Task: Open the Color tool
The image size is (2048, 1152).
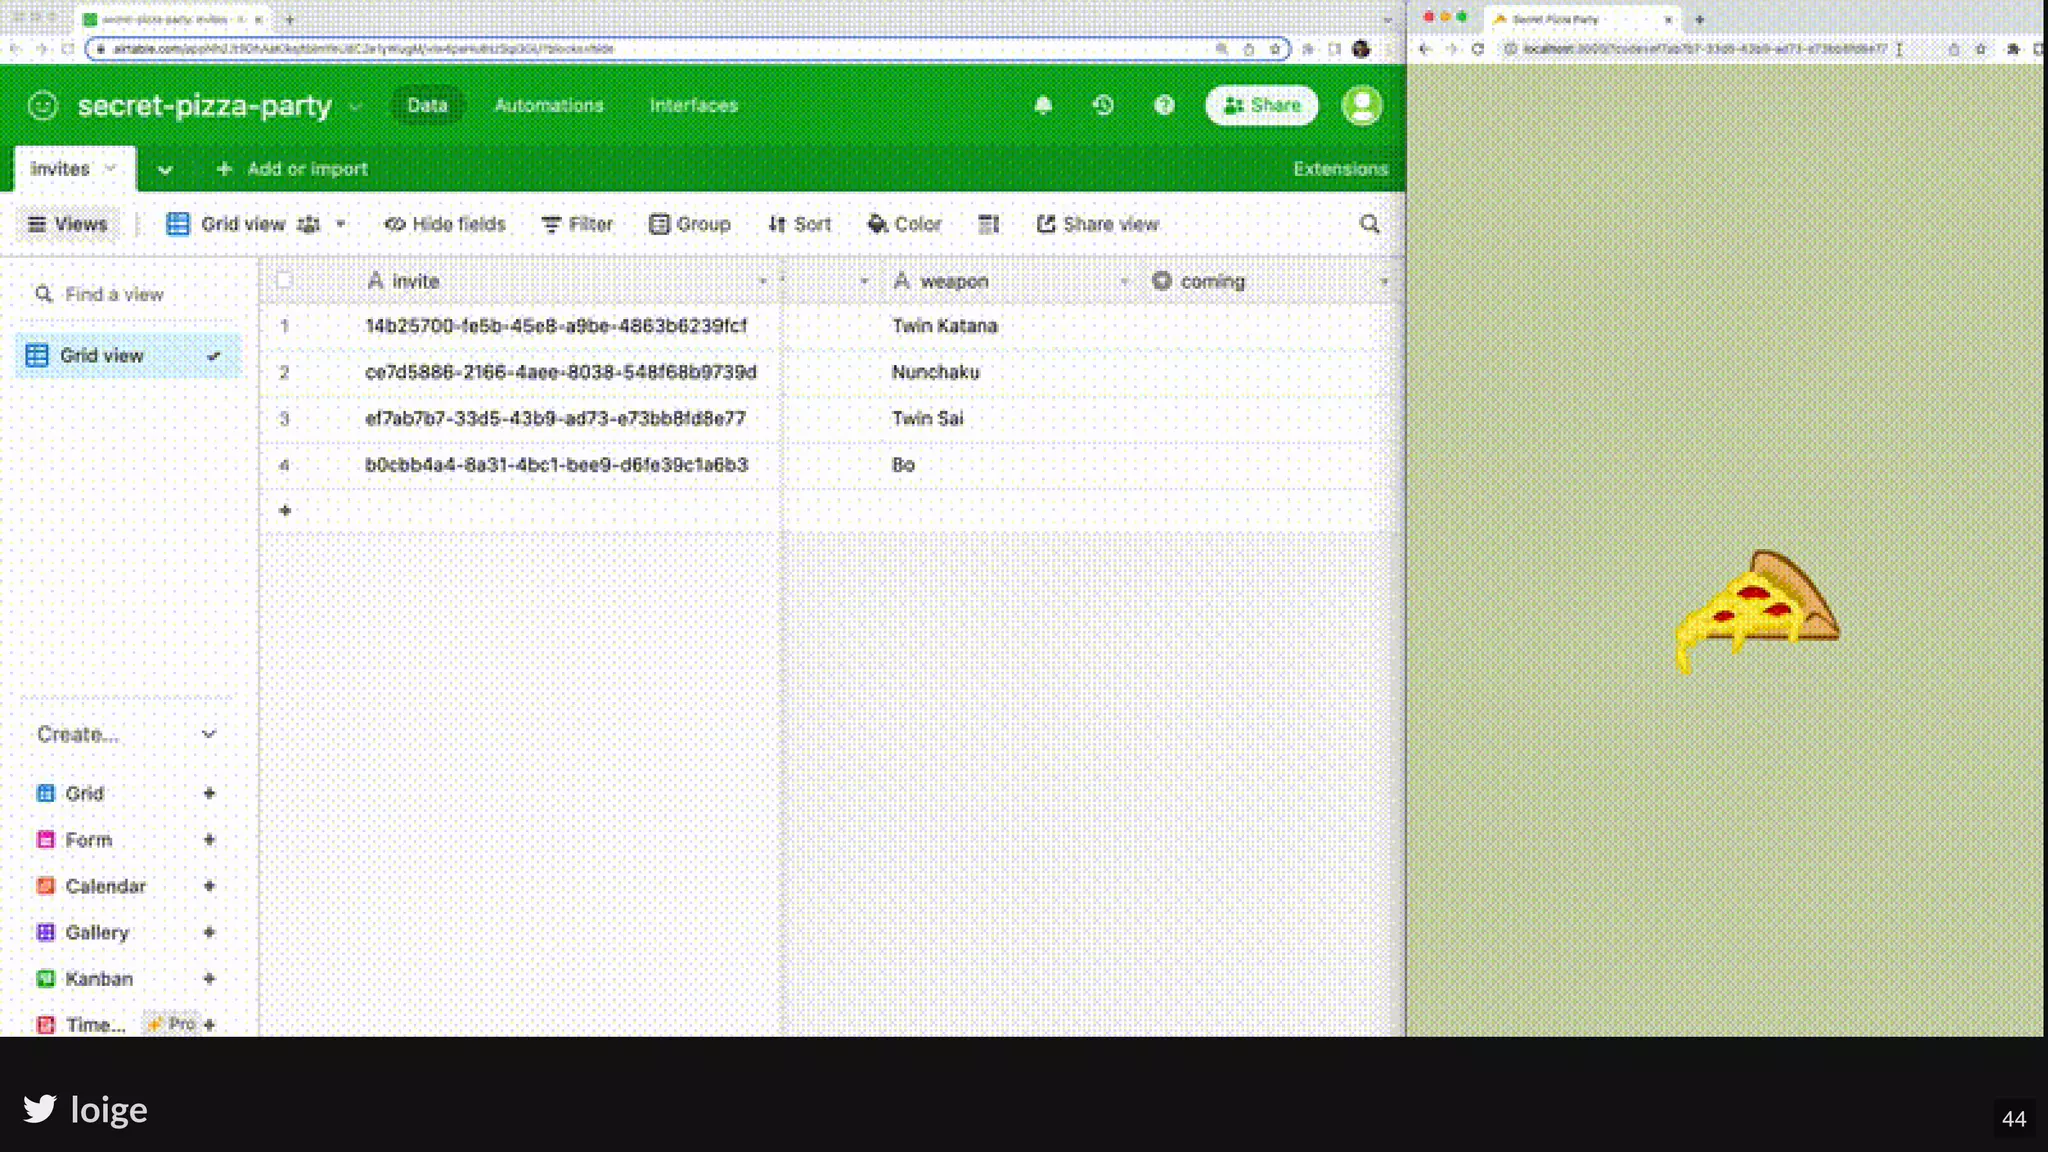Action: point(904,224)
